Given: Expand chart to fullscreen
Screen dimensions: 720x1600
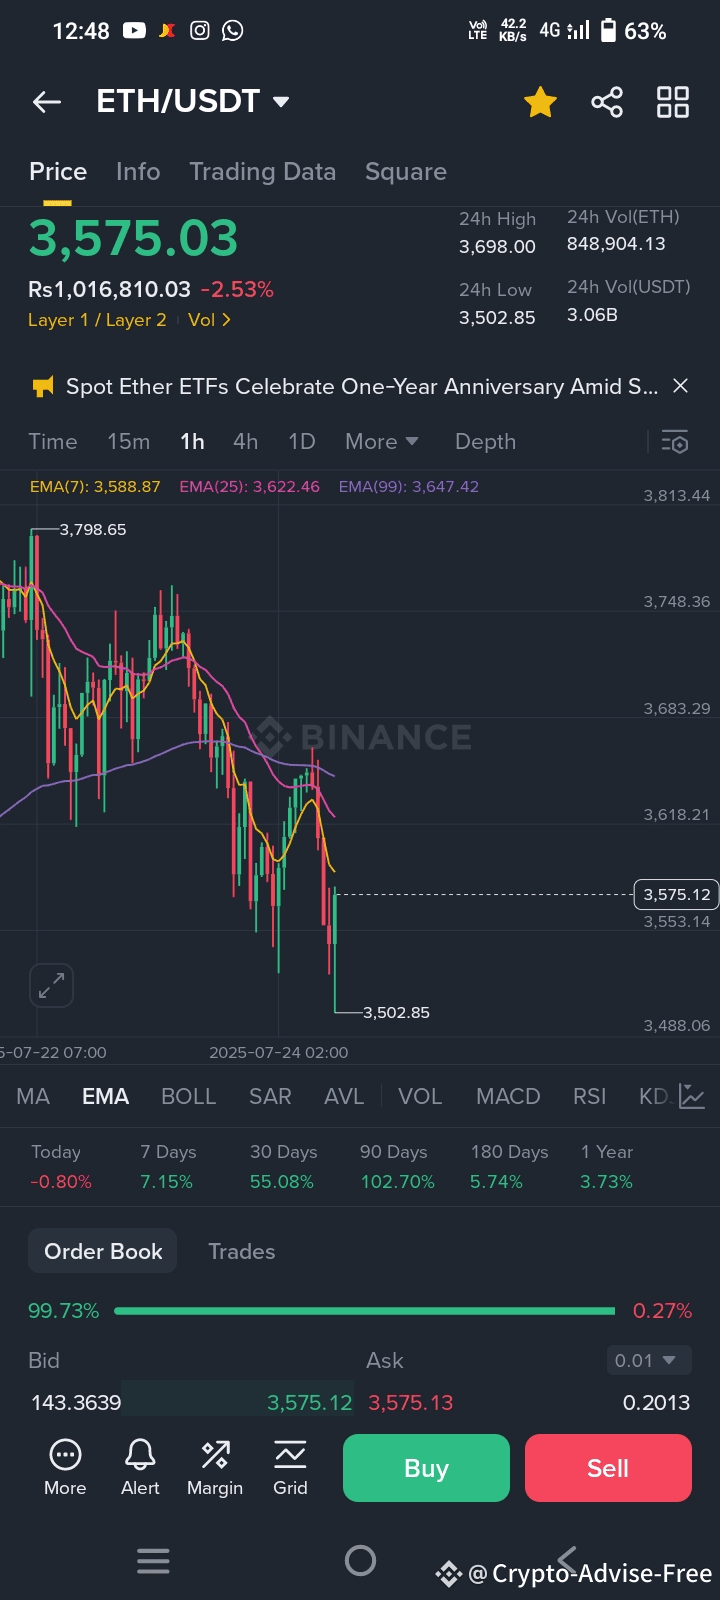Looking at the screenshot, I should coord(51,986).
